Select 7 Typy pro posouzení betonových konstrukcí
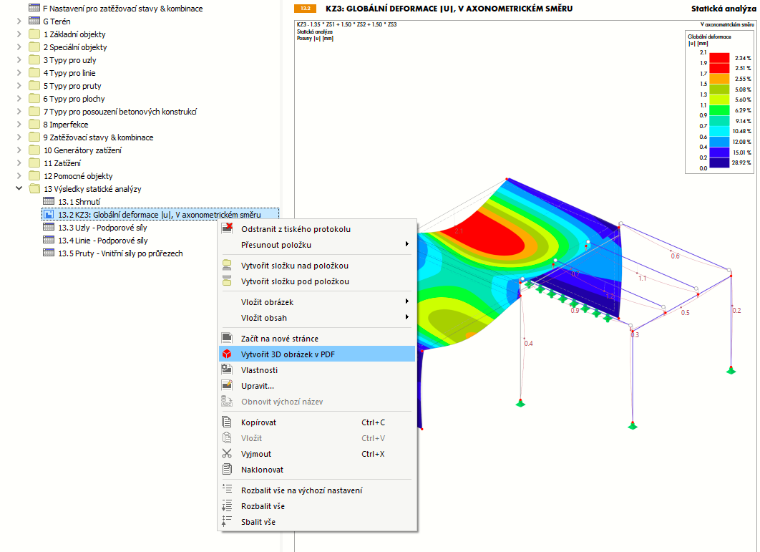The width and height of the screenshot is (760, 552). point(120,111)
